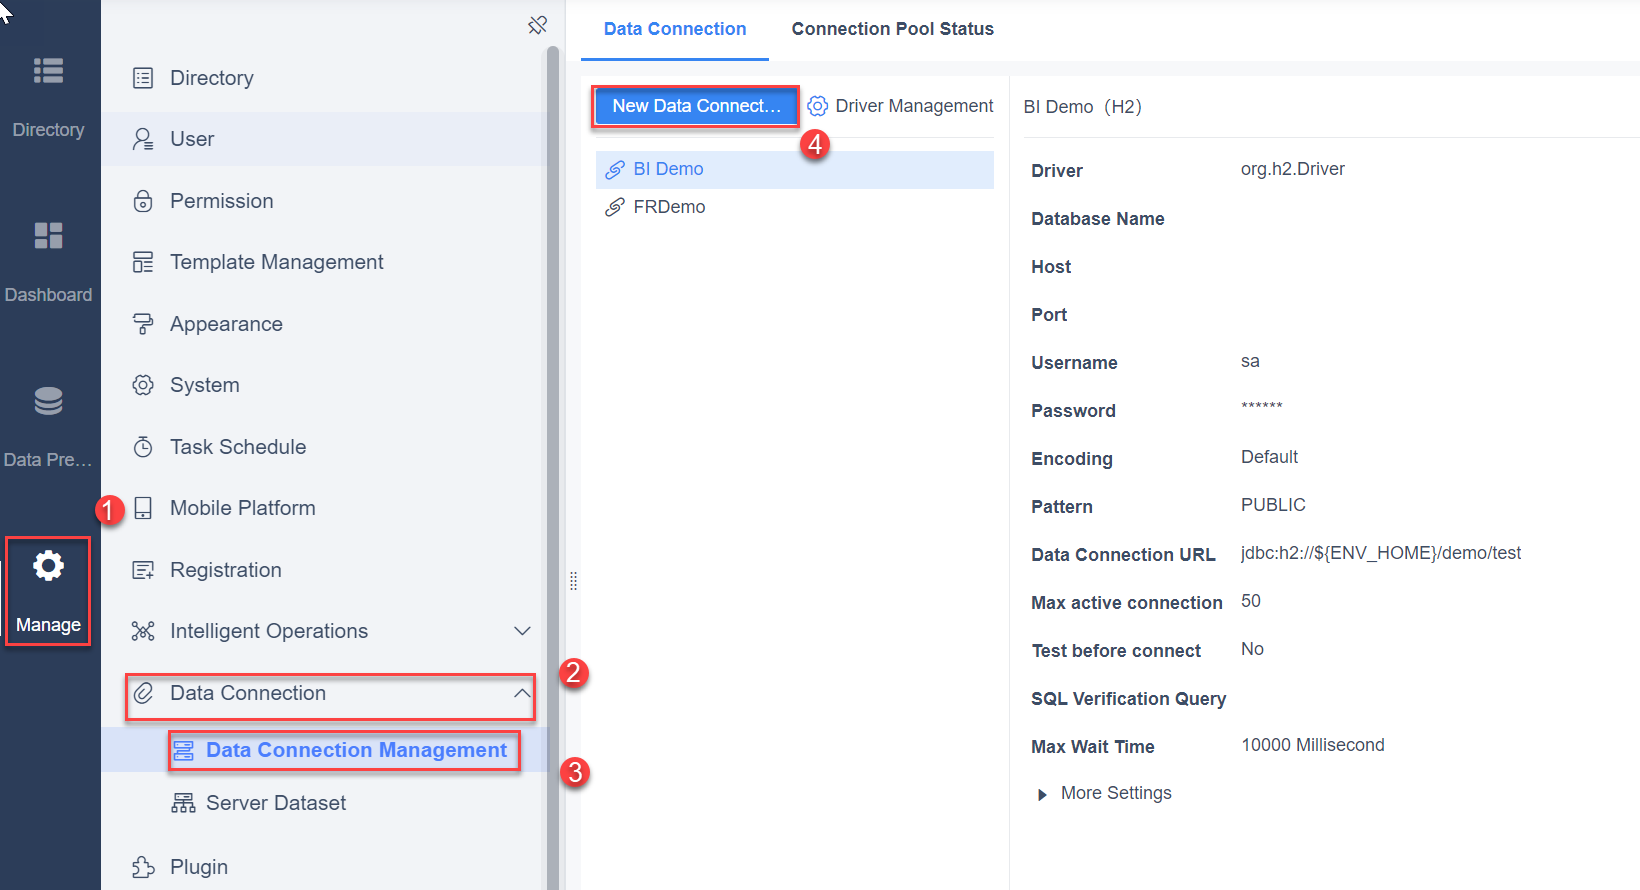Click the System label

(205, 385)
